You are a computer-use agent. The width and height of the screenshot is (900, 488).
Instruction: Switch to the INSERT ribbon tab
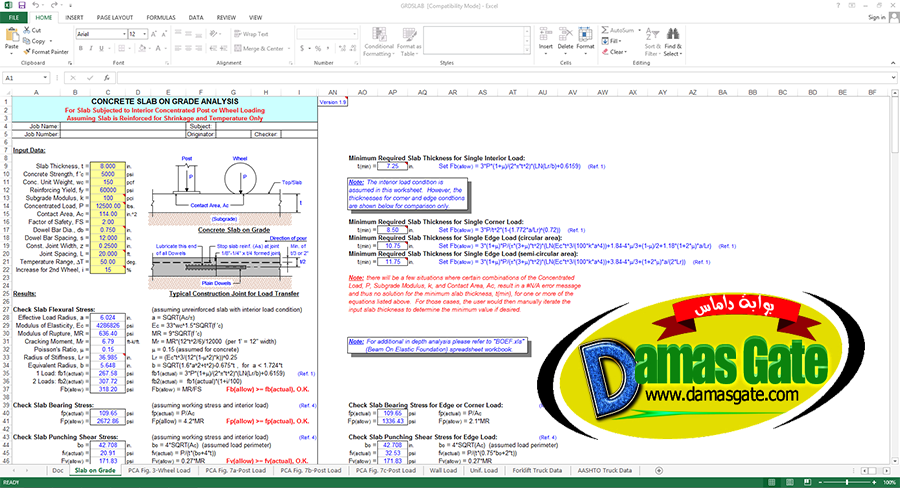coord(74,18)
